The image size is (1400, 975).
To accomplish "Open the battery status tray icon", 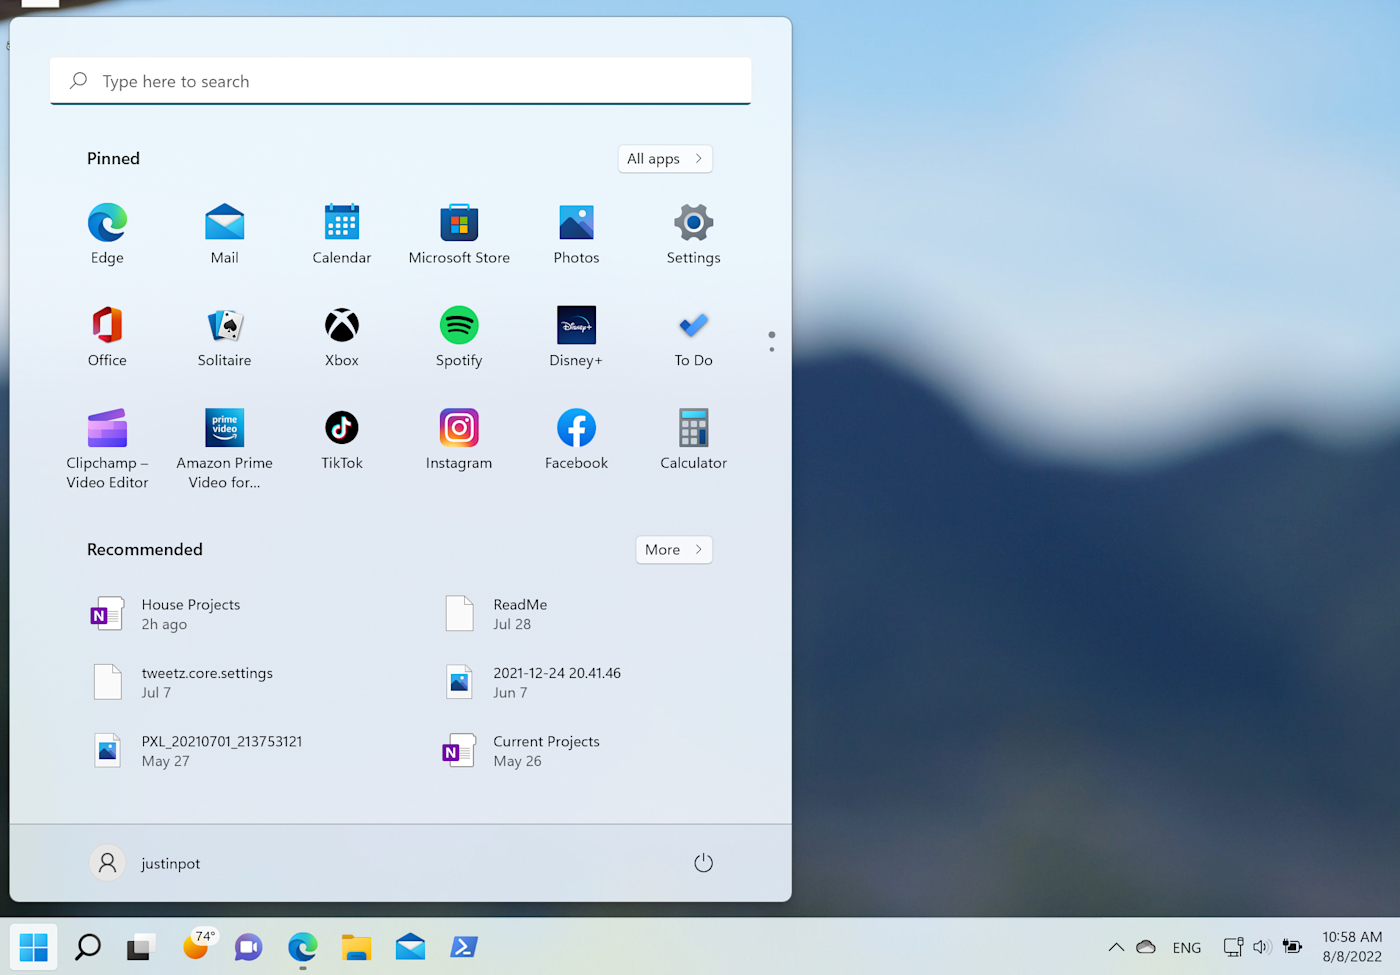I will (x=1292, y=947).
